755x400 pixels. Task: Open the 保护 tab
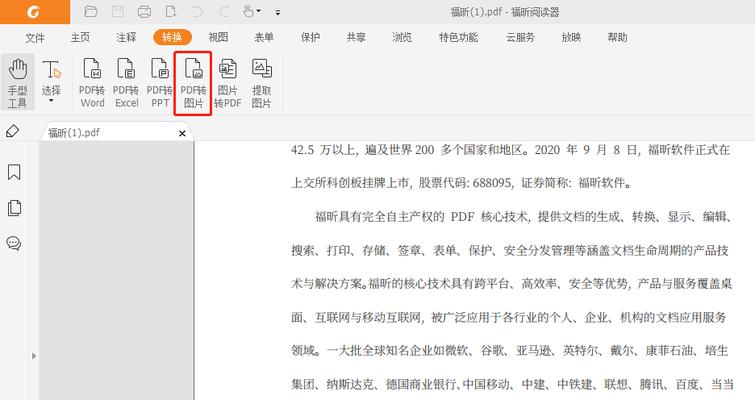[310, 38]
